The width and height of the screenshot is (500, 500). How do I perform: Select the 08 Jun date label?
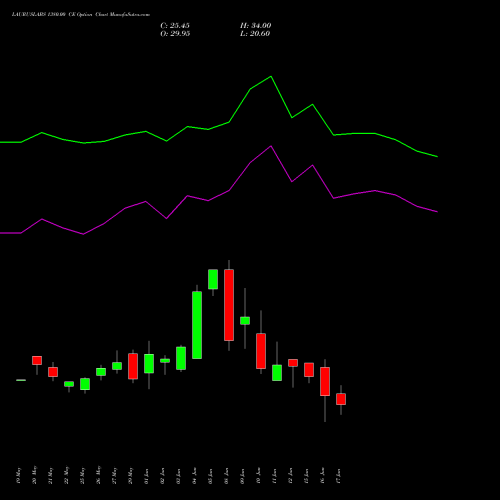pos(226,476)
